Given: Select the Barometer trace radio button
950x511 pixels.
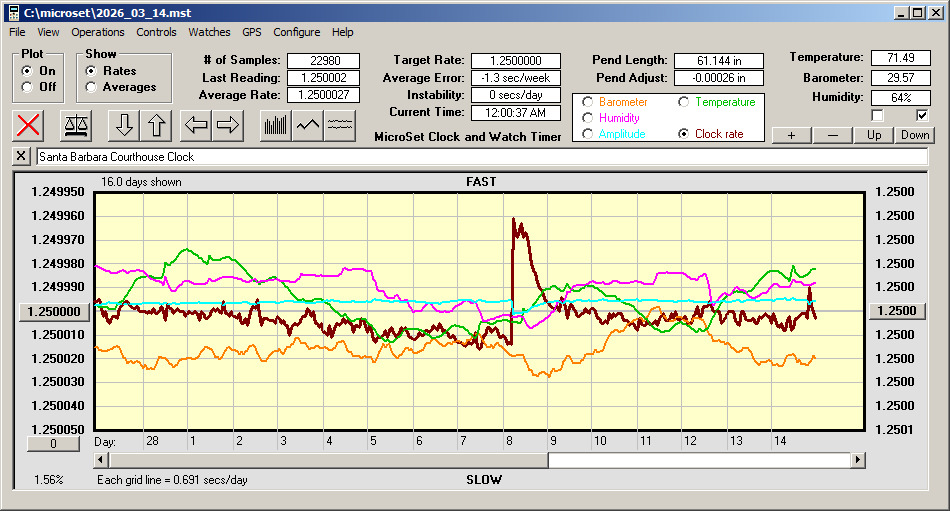Looking at the screenshot, I should point(587,102).
